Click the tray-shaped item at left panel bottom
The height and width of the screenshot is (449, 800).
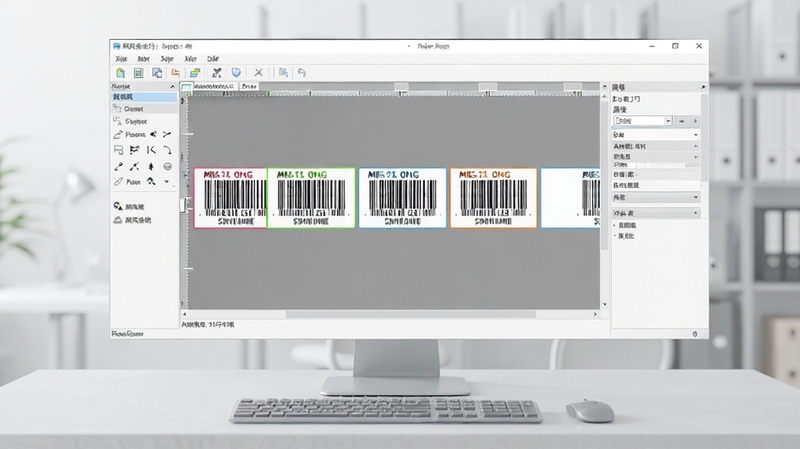132,220
